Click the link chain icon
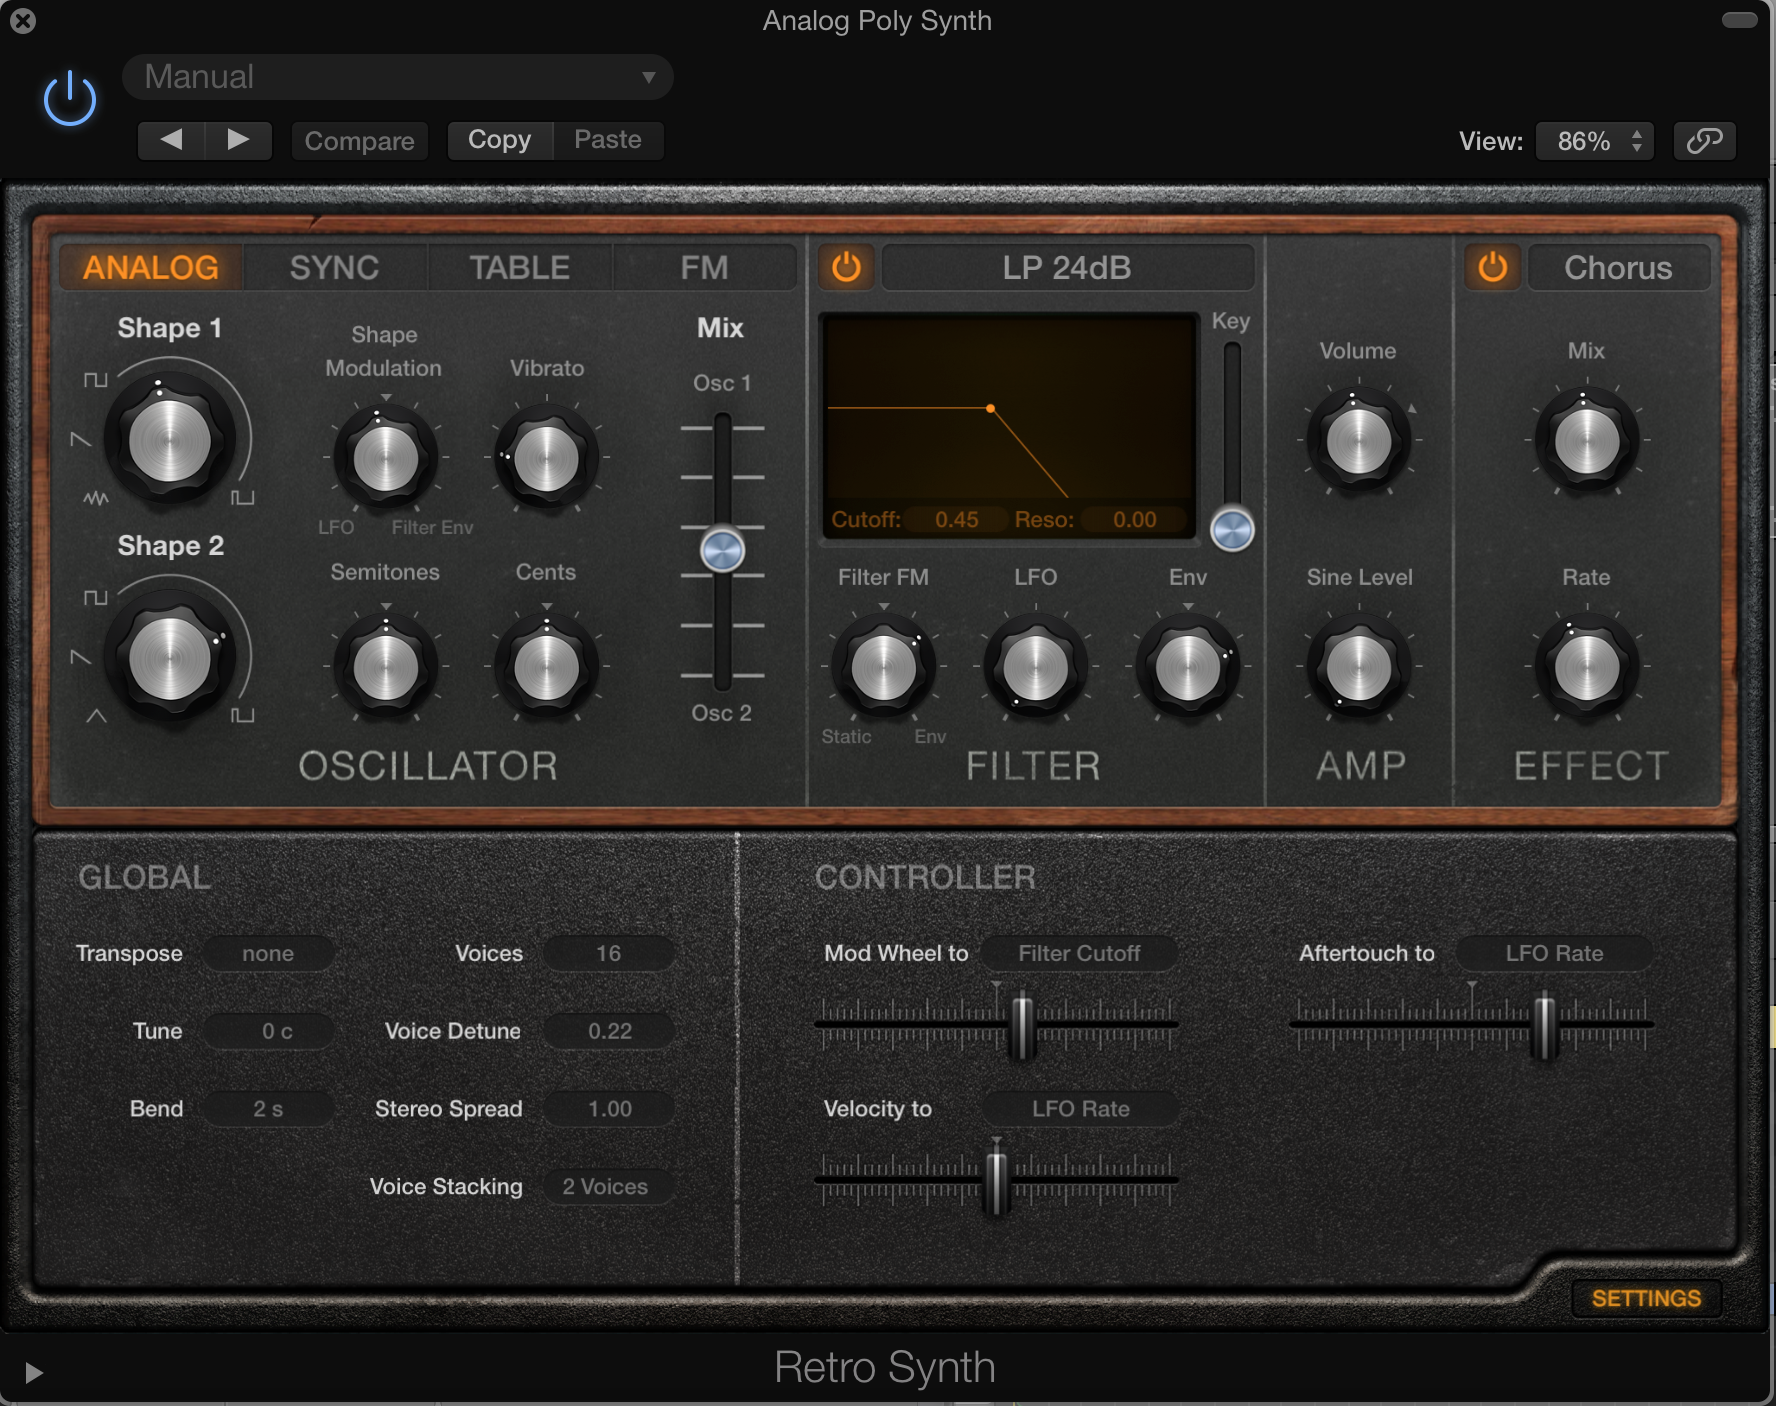The width and height of the screenshot is (1776, 1406). (1704, 141)
